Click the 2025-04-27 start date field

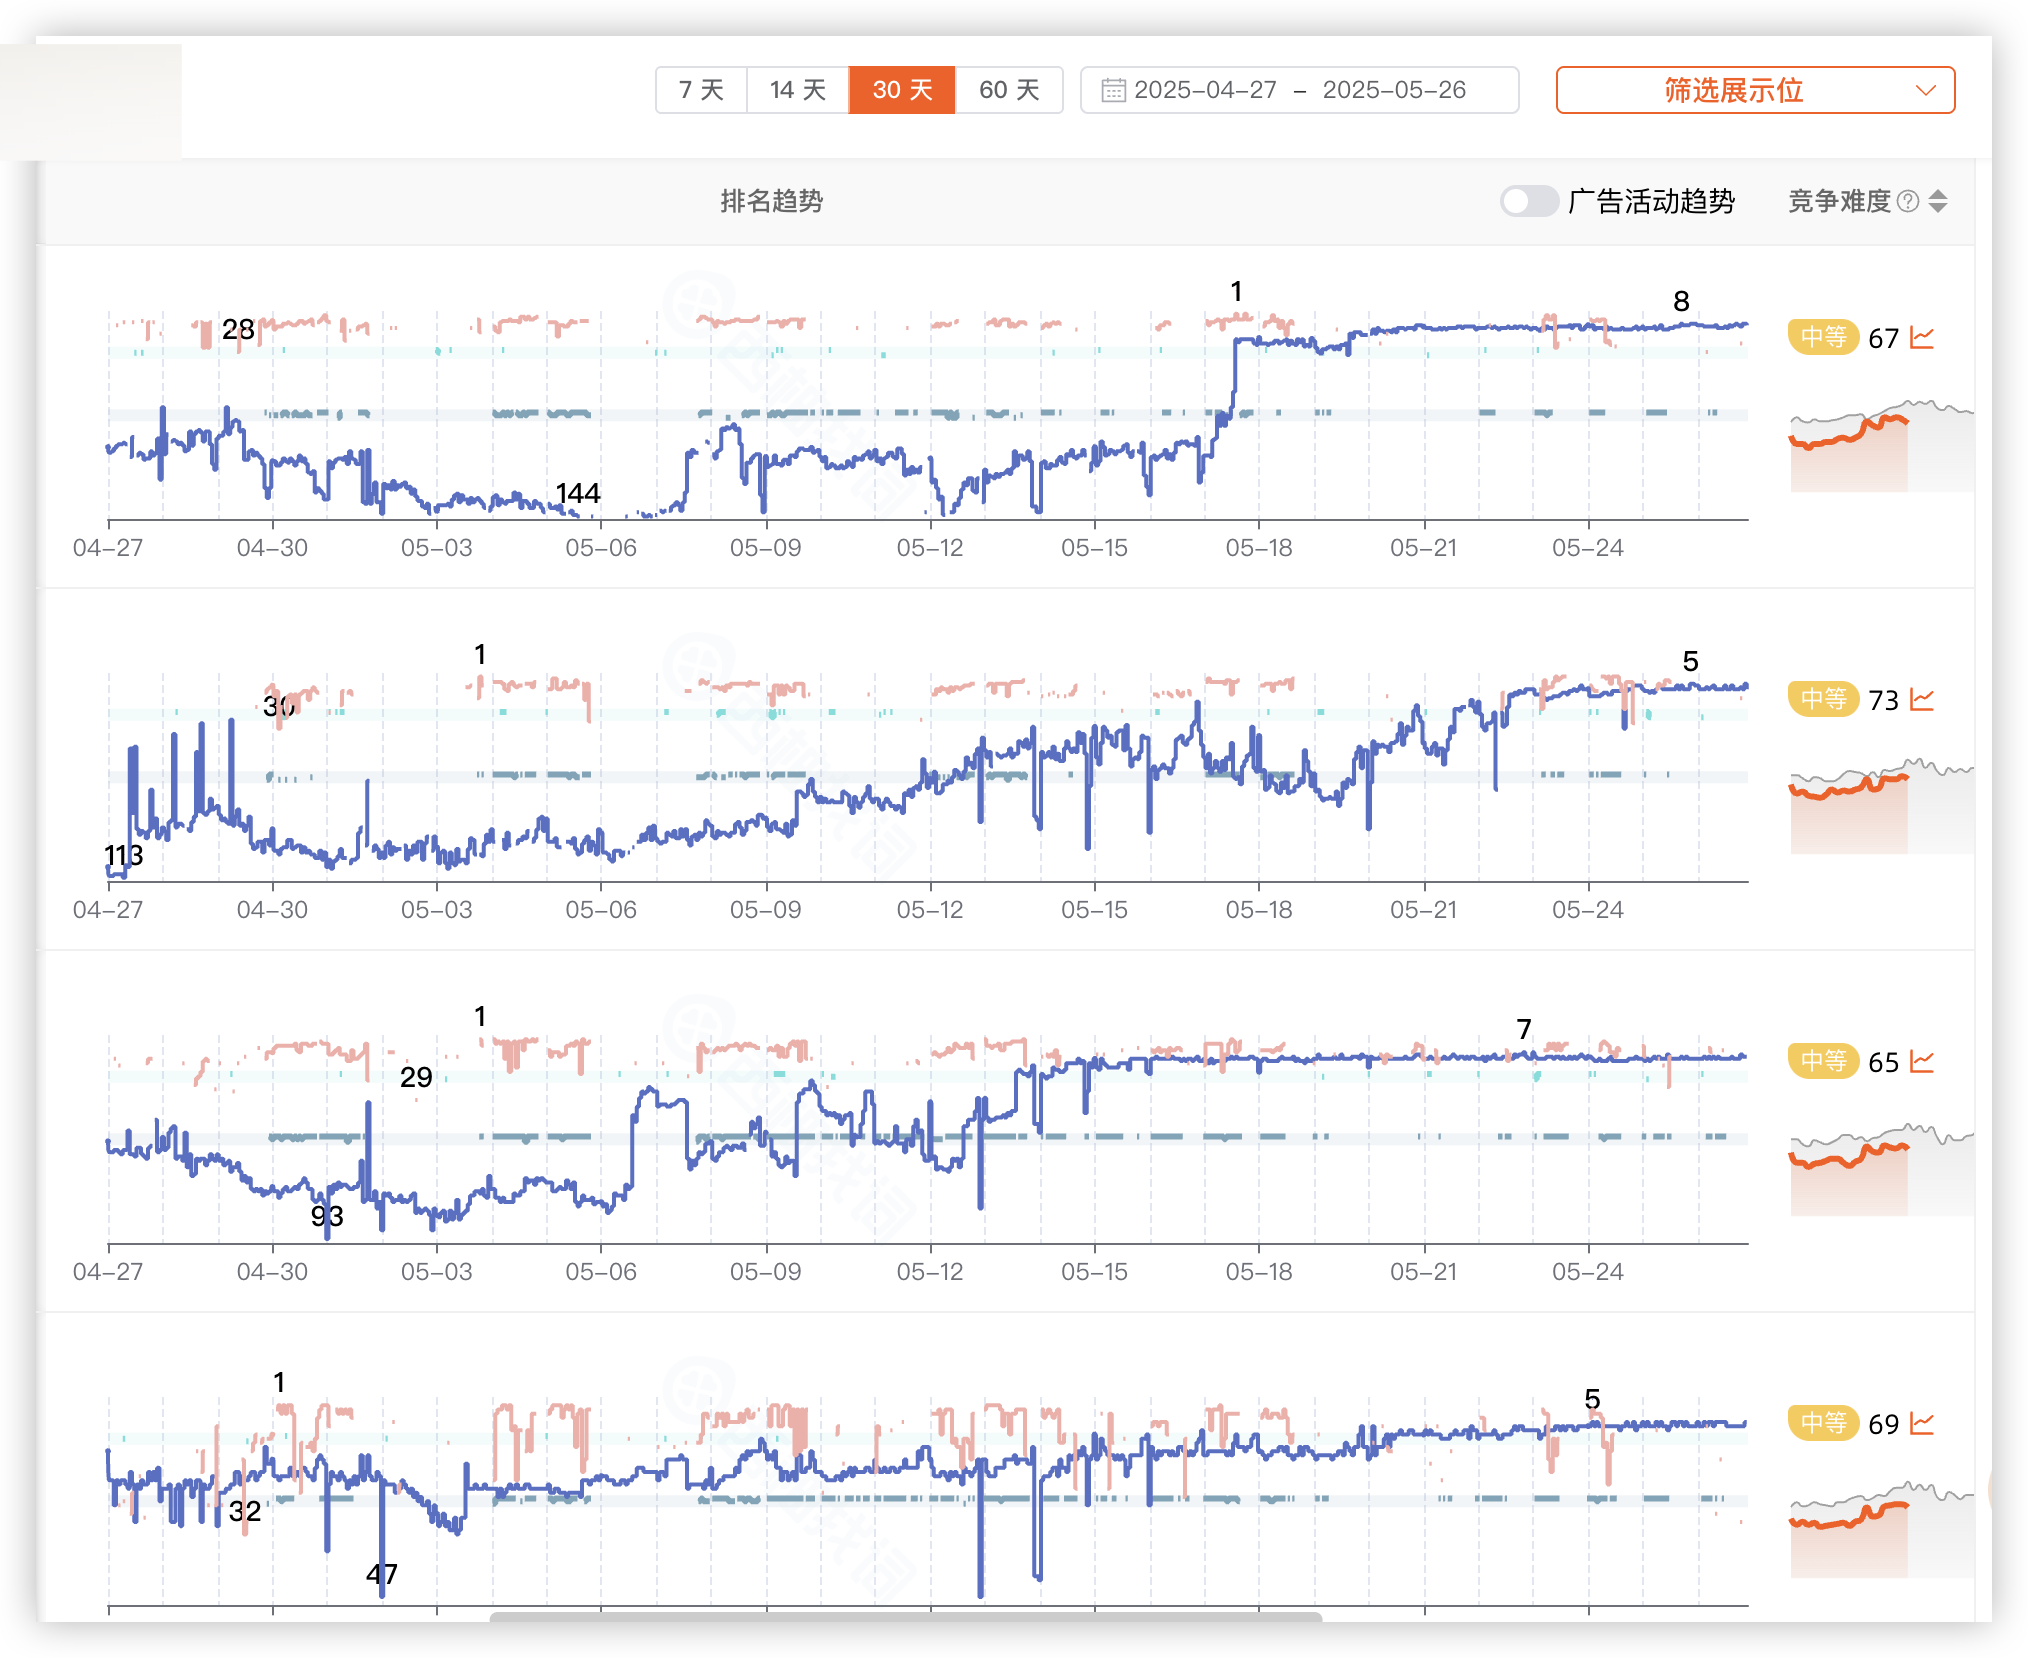tap(1205, 90)
